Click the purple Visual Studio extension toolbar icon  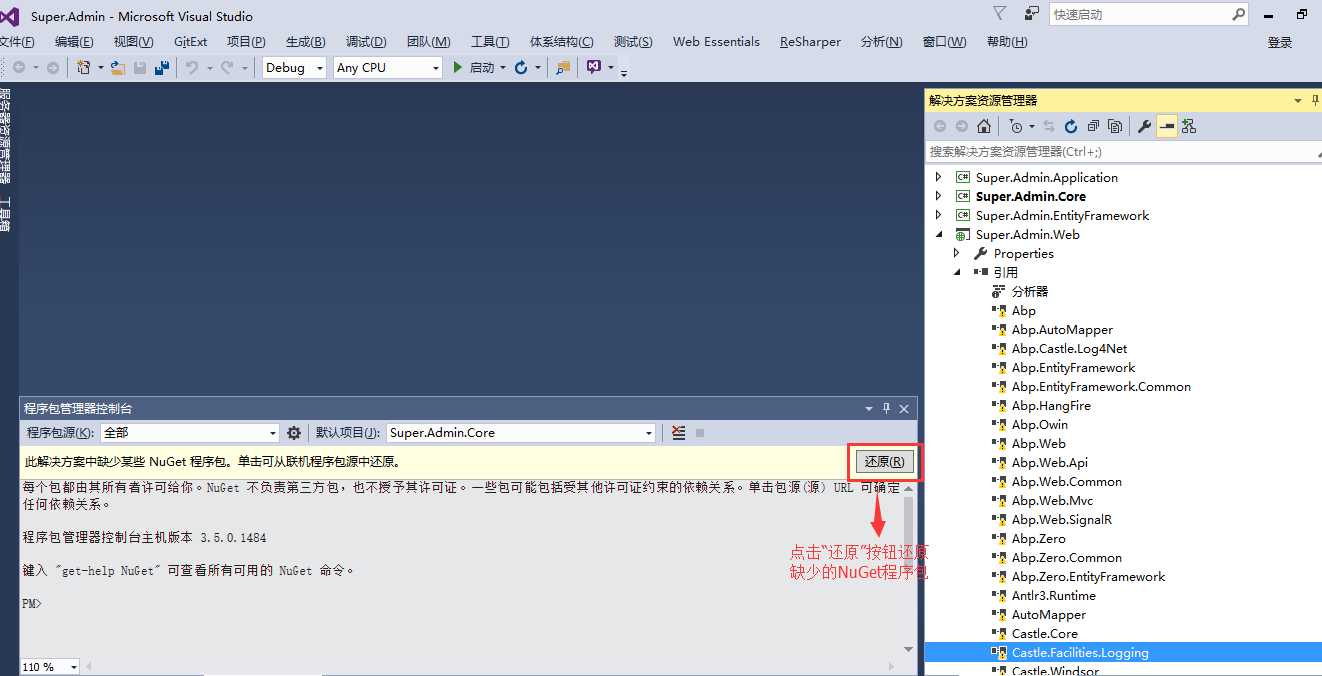click(594, 67)
